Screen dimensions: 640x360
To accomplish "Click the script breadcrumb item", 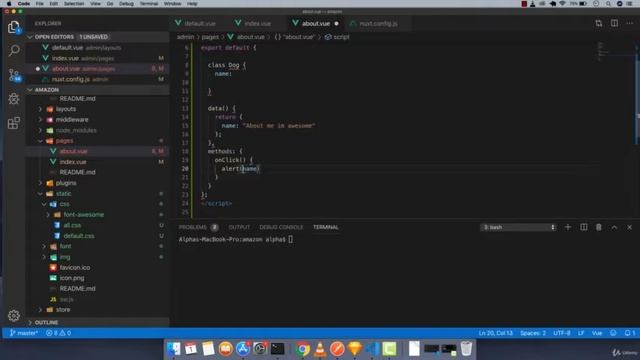I will (x=338, y=37).
